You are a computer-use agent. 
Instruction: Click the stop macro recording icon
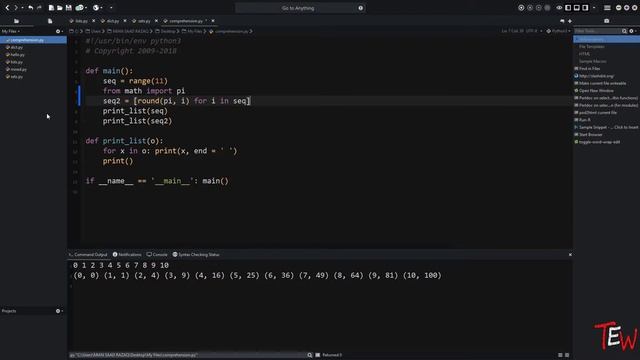coord(539,8)
